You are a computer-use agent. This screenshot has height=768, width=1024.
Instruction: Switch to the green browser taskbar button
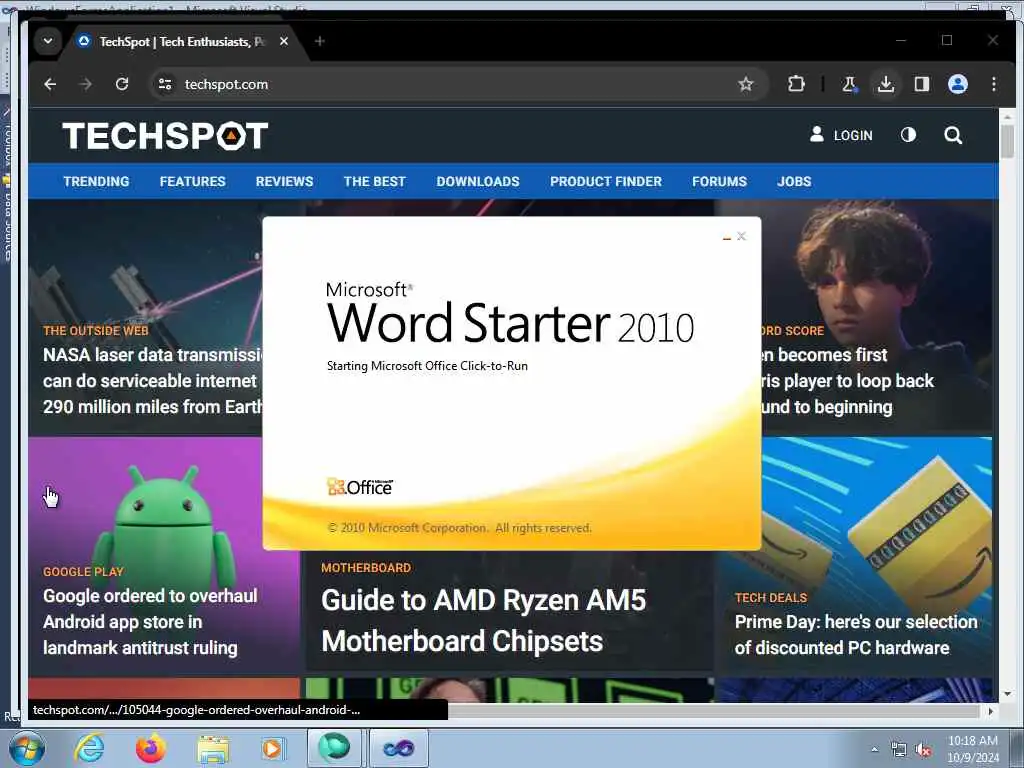pyautogui.click(x=334, y=748)
